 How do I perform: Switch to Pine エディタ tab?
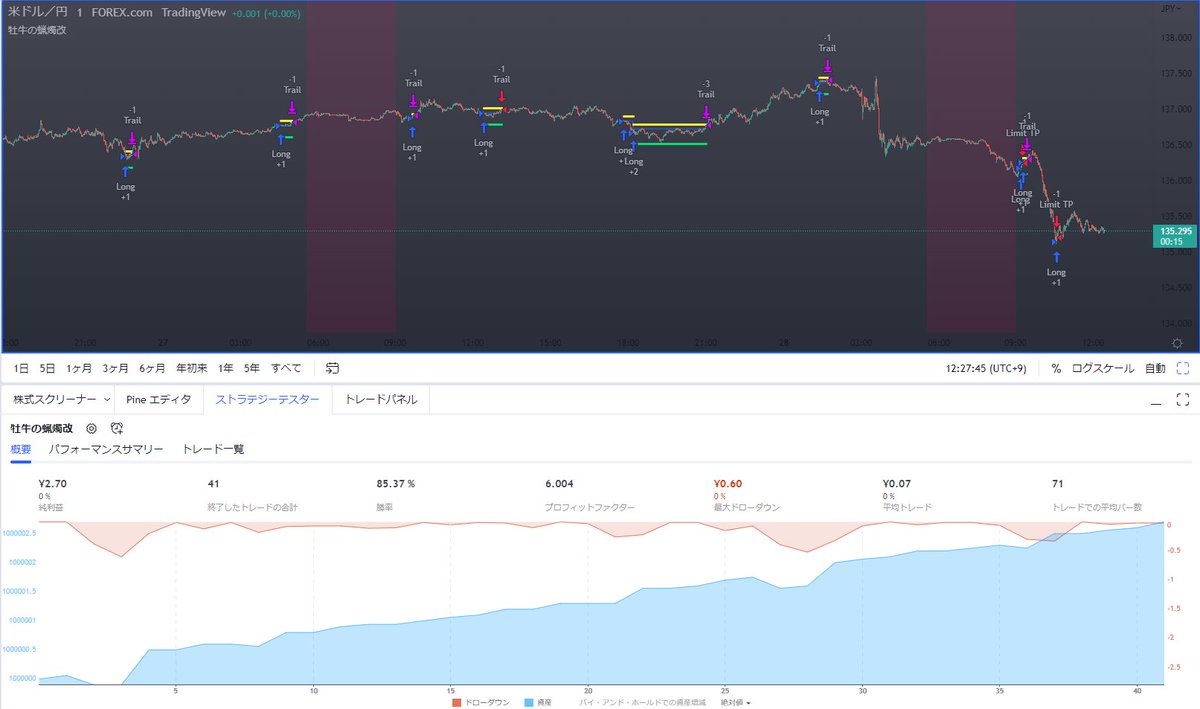[158, 399]
